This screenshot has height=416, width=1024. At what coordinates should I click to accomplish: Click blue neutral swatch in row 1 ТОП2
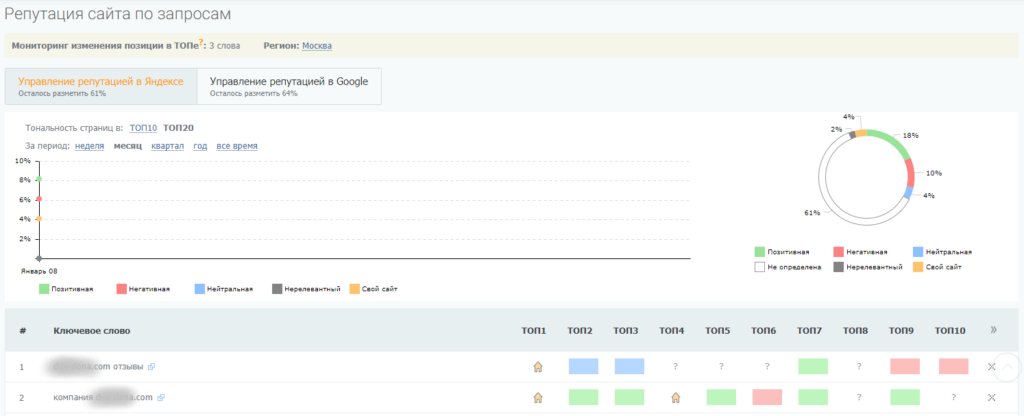583,367
